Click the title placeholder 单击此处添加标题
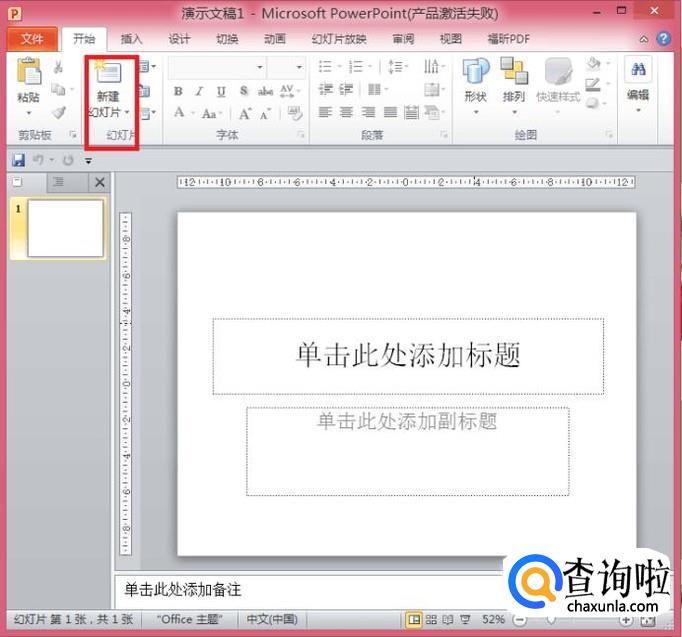 408,355
